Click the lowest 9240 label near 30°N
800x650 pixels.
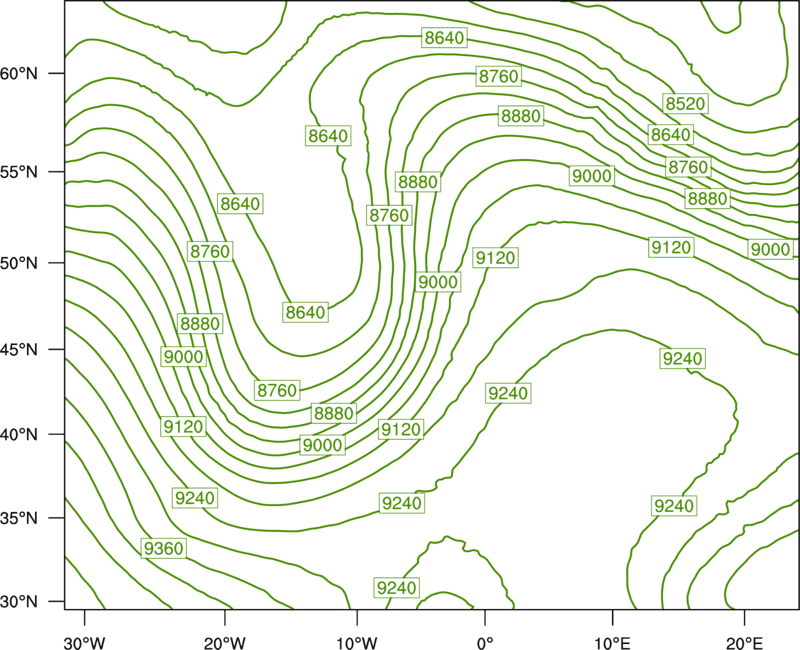click(396, 588)
